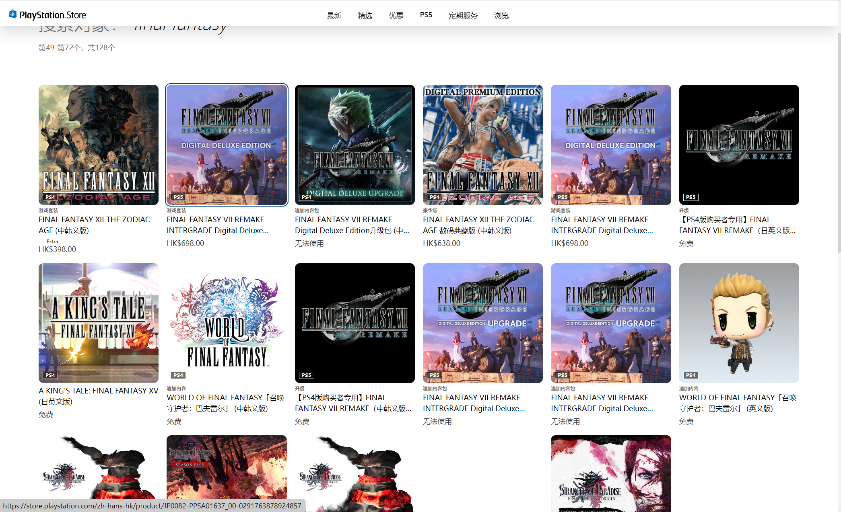Click the HK$638.00 price

441,243
